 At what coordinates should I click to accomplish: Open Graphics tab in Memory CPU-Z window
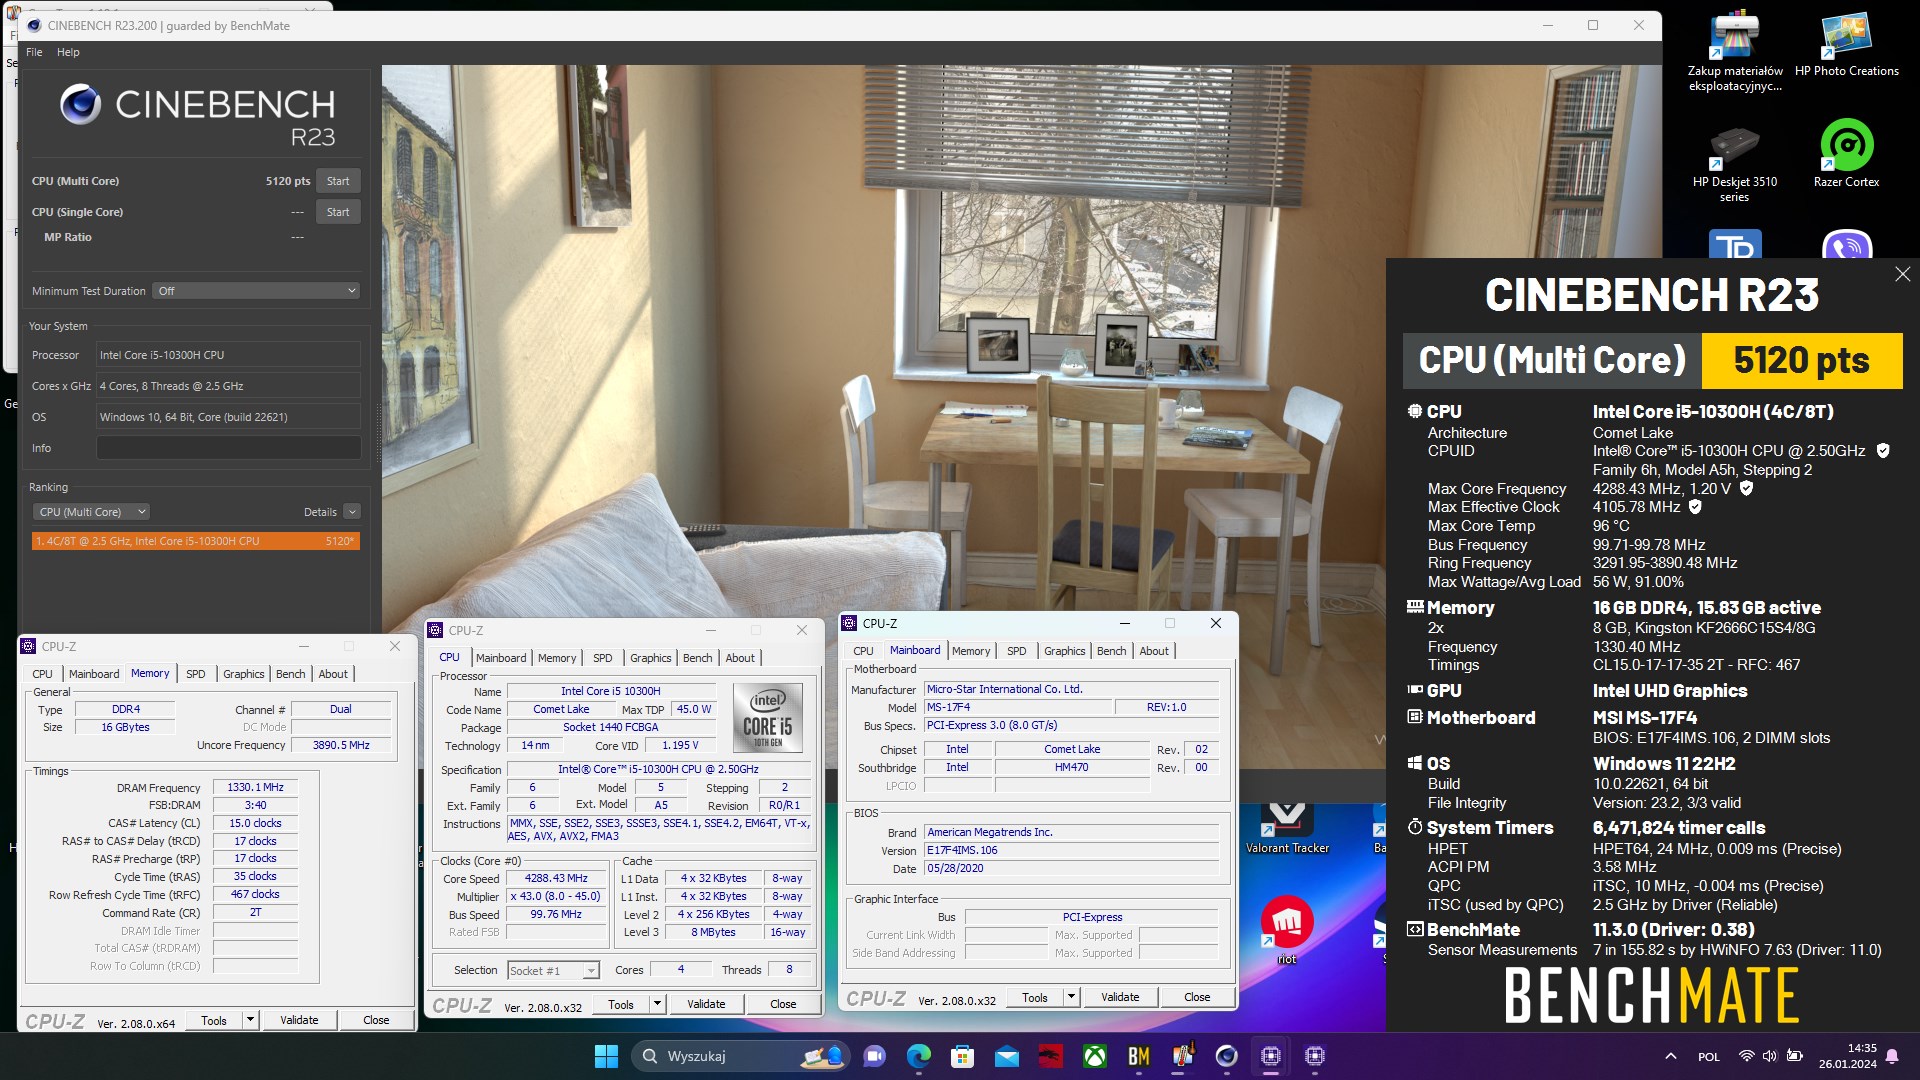(x=244, y=674)
